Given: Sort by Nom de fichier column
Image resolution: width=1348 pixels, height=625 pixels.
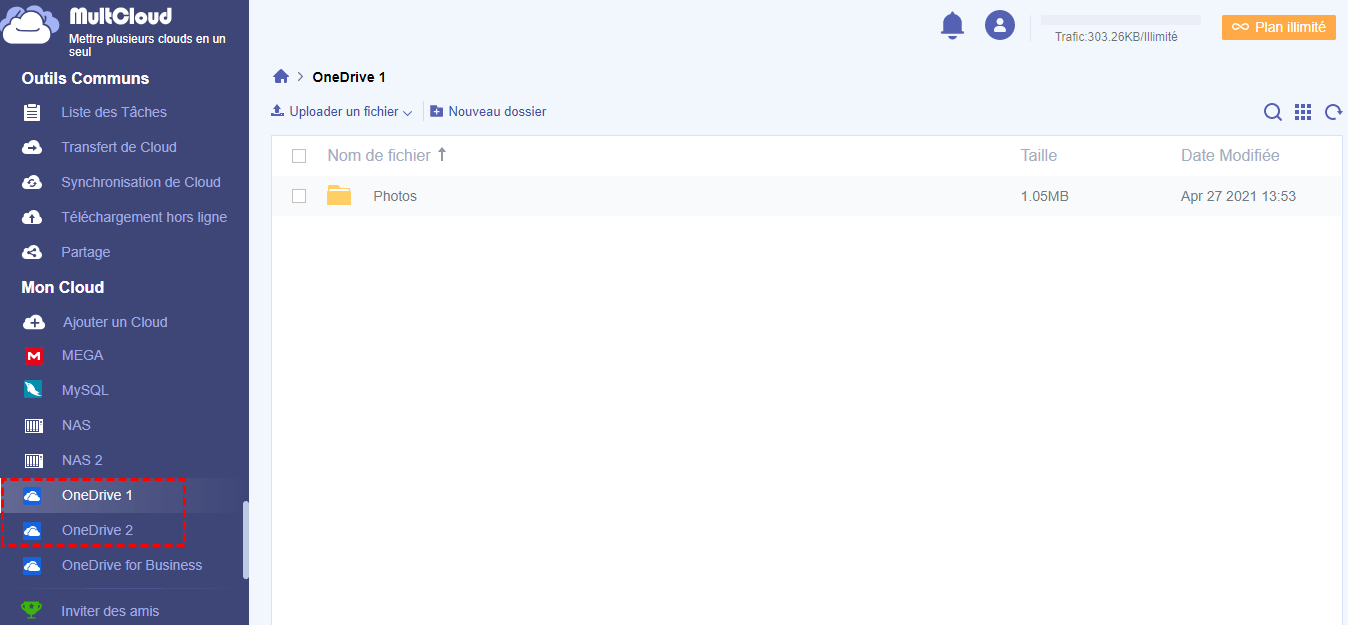Looking at the screenshot, I should (379, 155).
